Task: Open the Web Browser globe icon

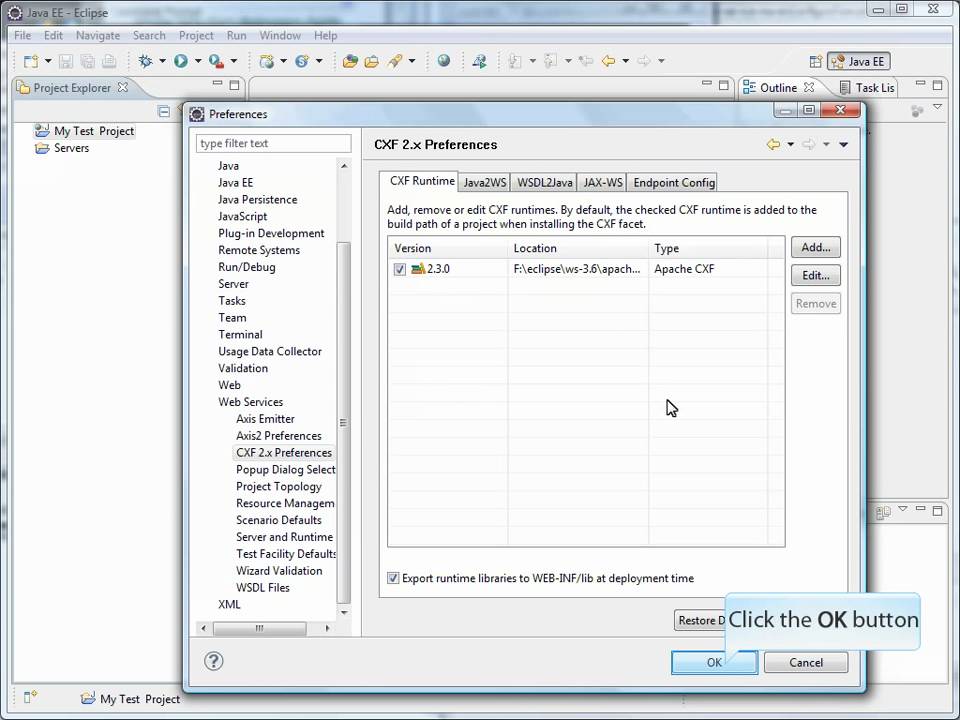Action: 444,61
